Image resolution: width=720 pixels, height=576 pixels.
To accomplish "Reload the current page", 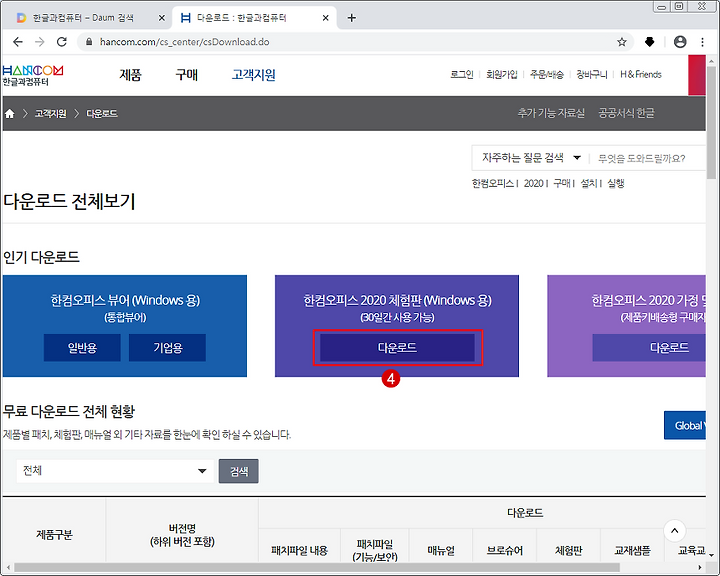I will pos(62,42).
